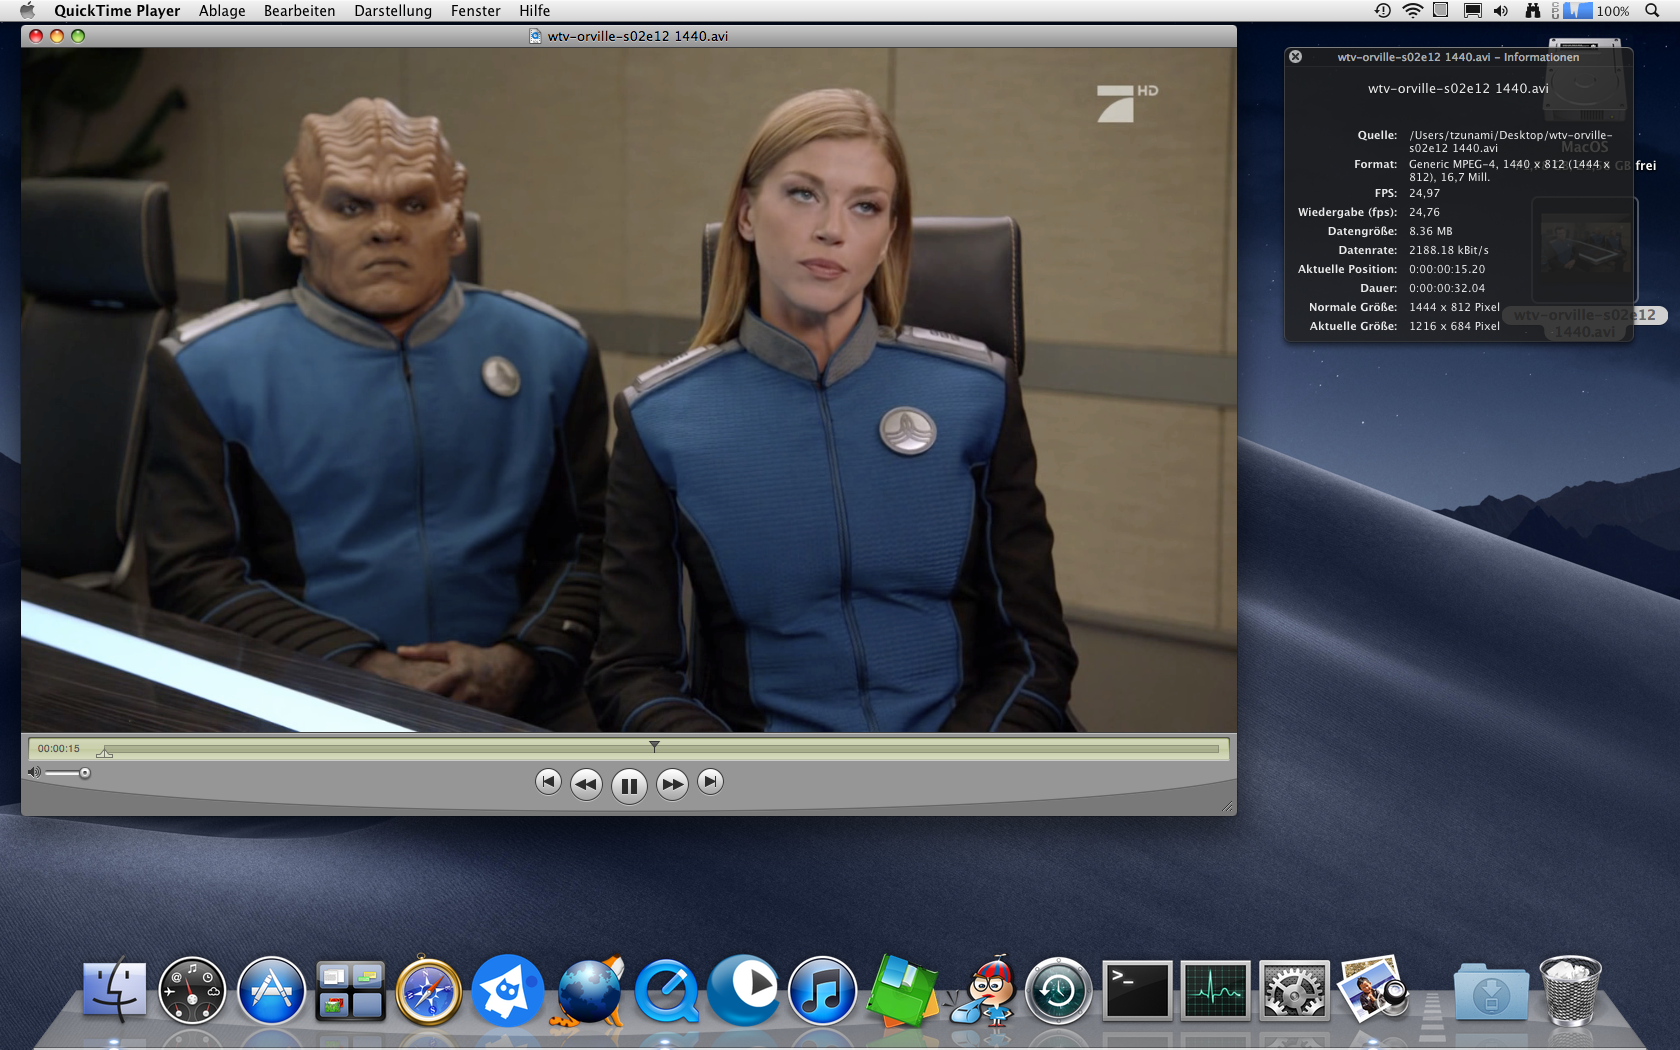Open the Bearbeiten menu
The width and height of the screenshot is (1680, 1050).
point(299,11)
